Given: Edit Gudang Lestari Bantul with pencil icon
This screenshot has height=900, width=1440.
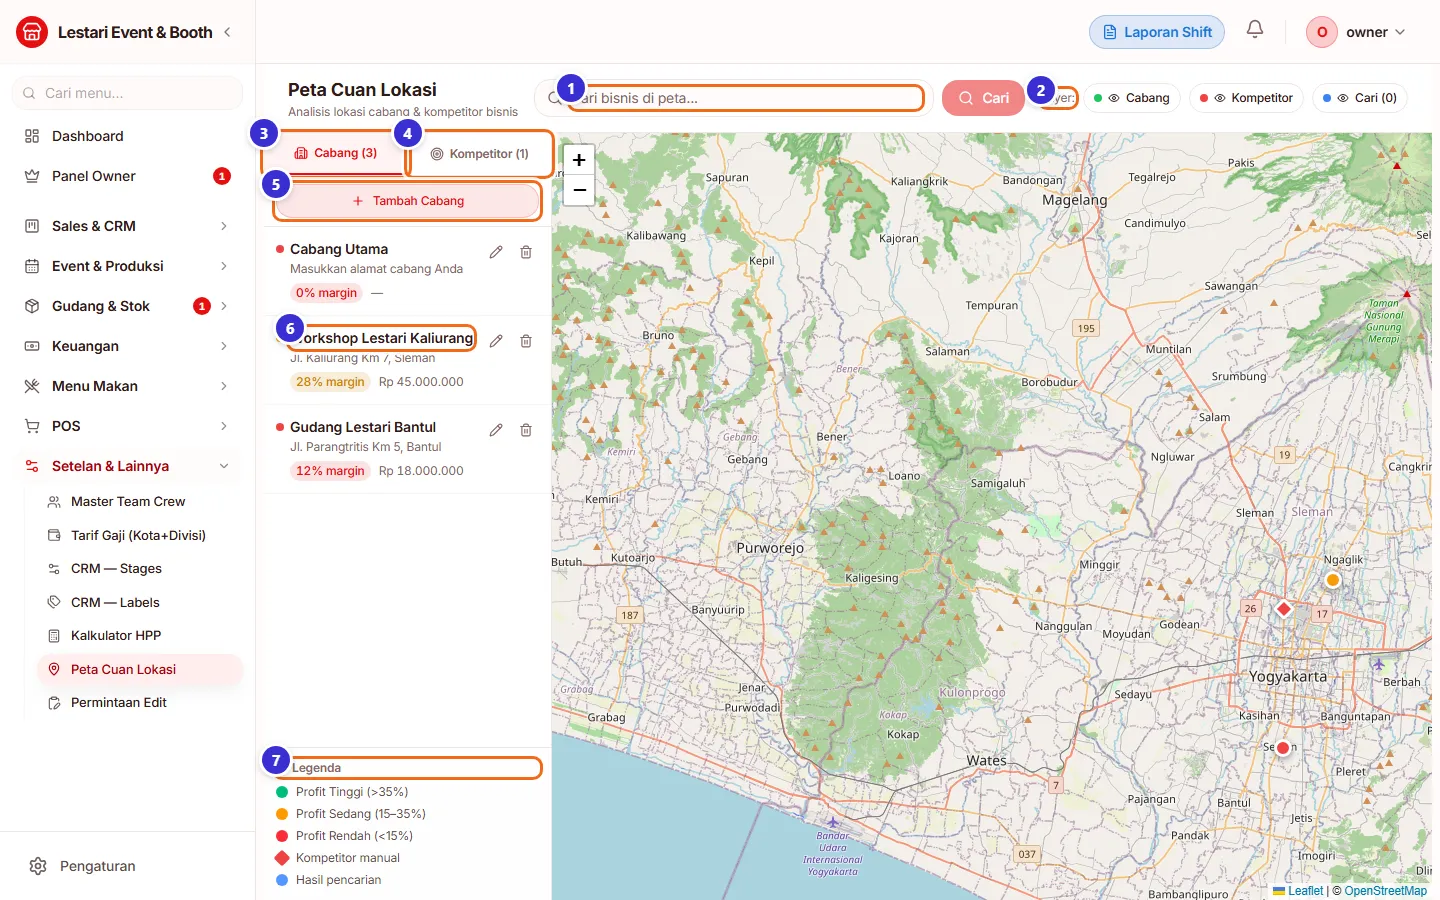Looking at the screenshot, I should click(x=496, y=430).
